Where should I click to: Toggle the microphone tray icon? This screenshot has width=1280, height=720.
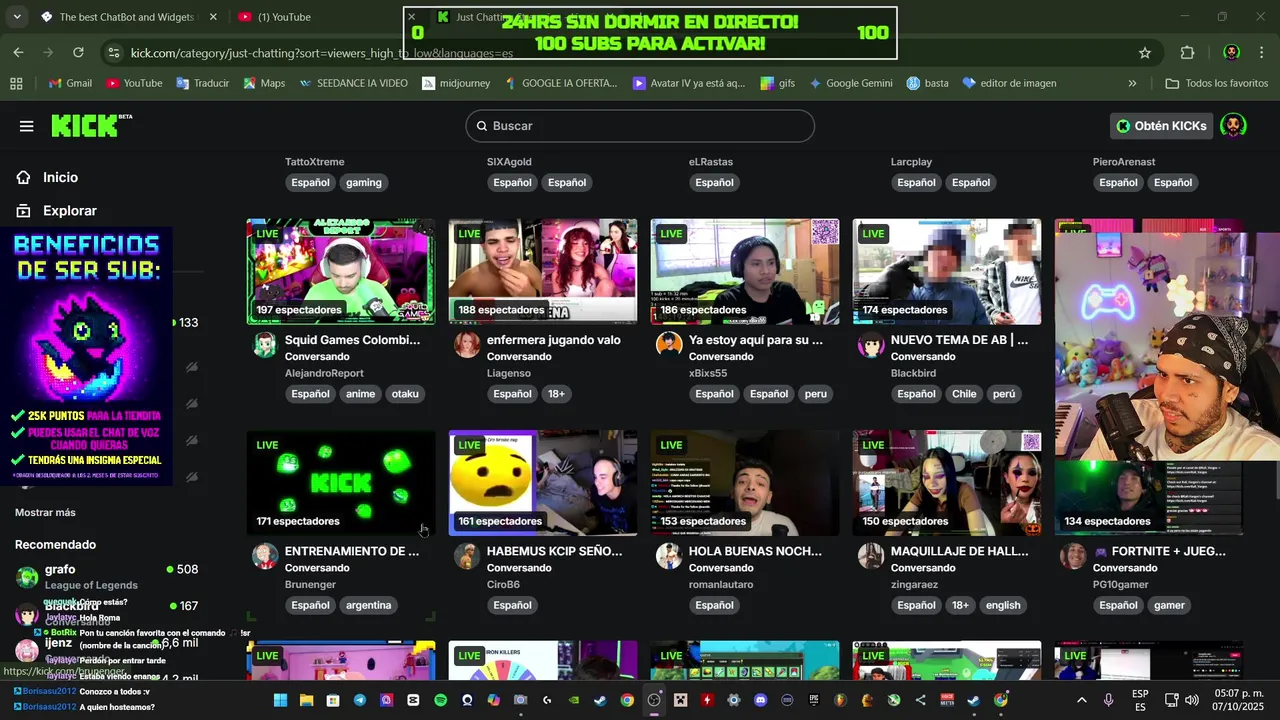(1108, 700)
